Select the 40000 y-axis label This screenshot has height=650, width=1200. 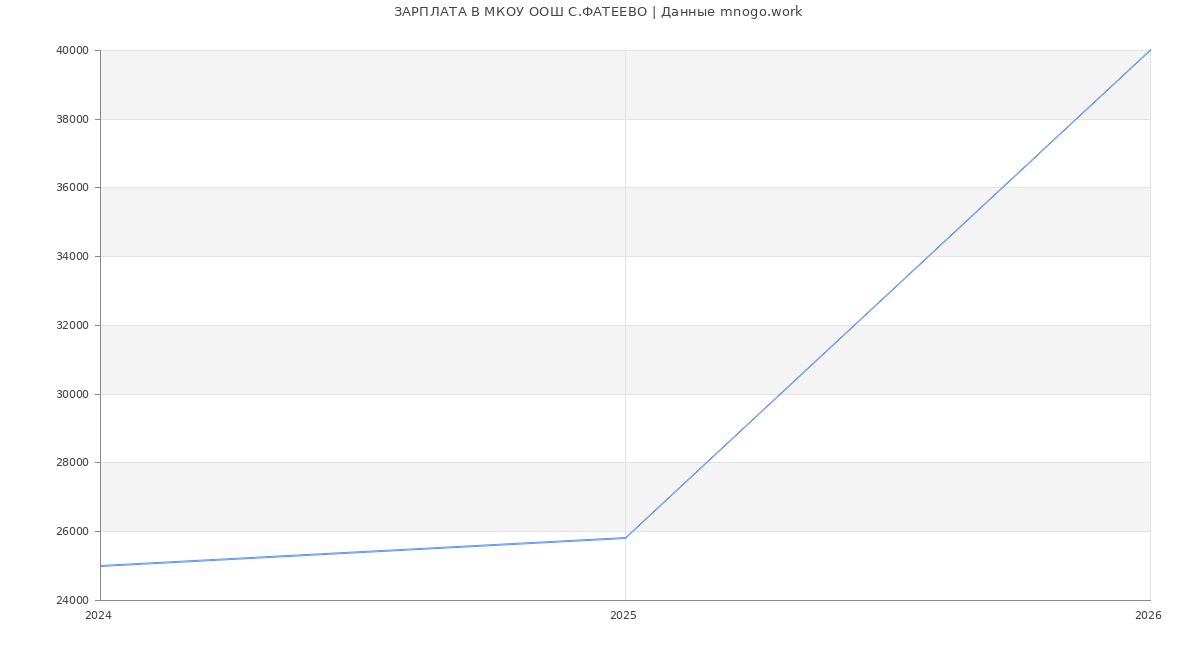click(x=73, y=51)
